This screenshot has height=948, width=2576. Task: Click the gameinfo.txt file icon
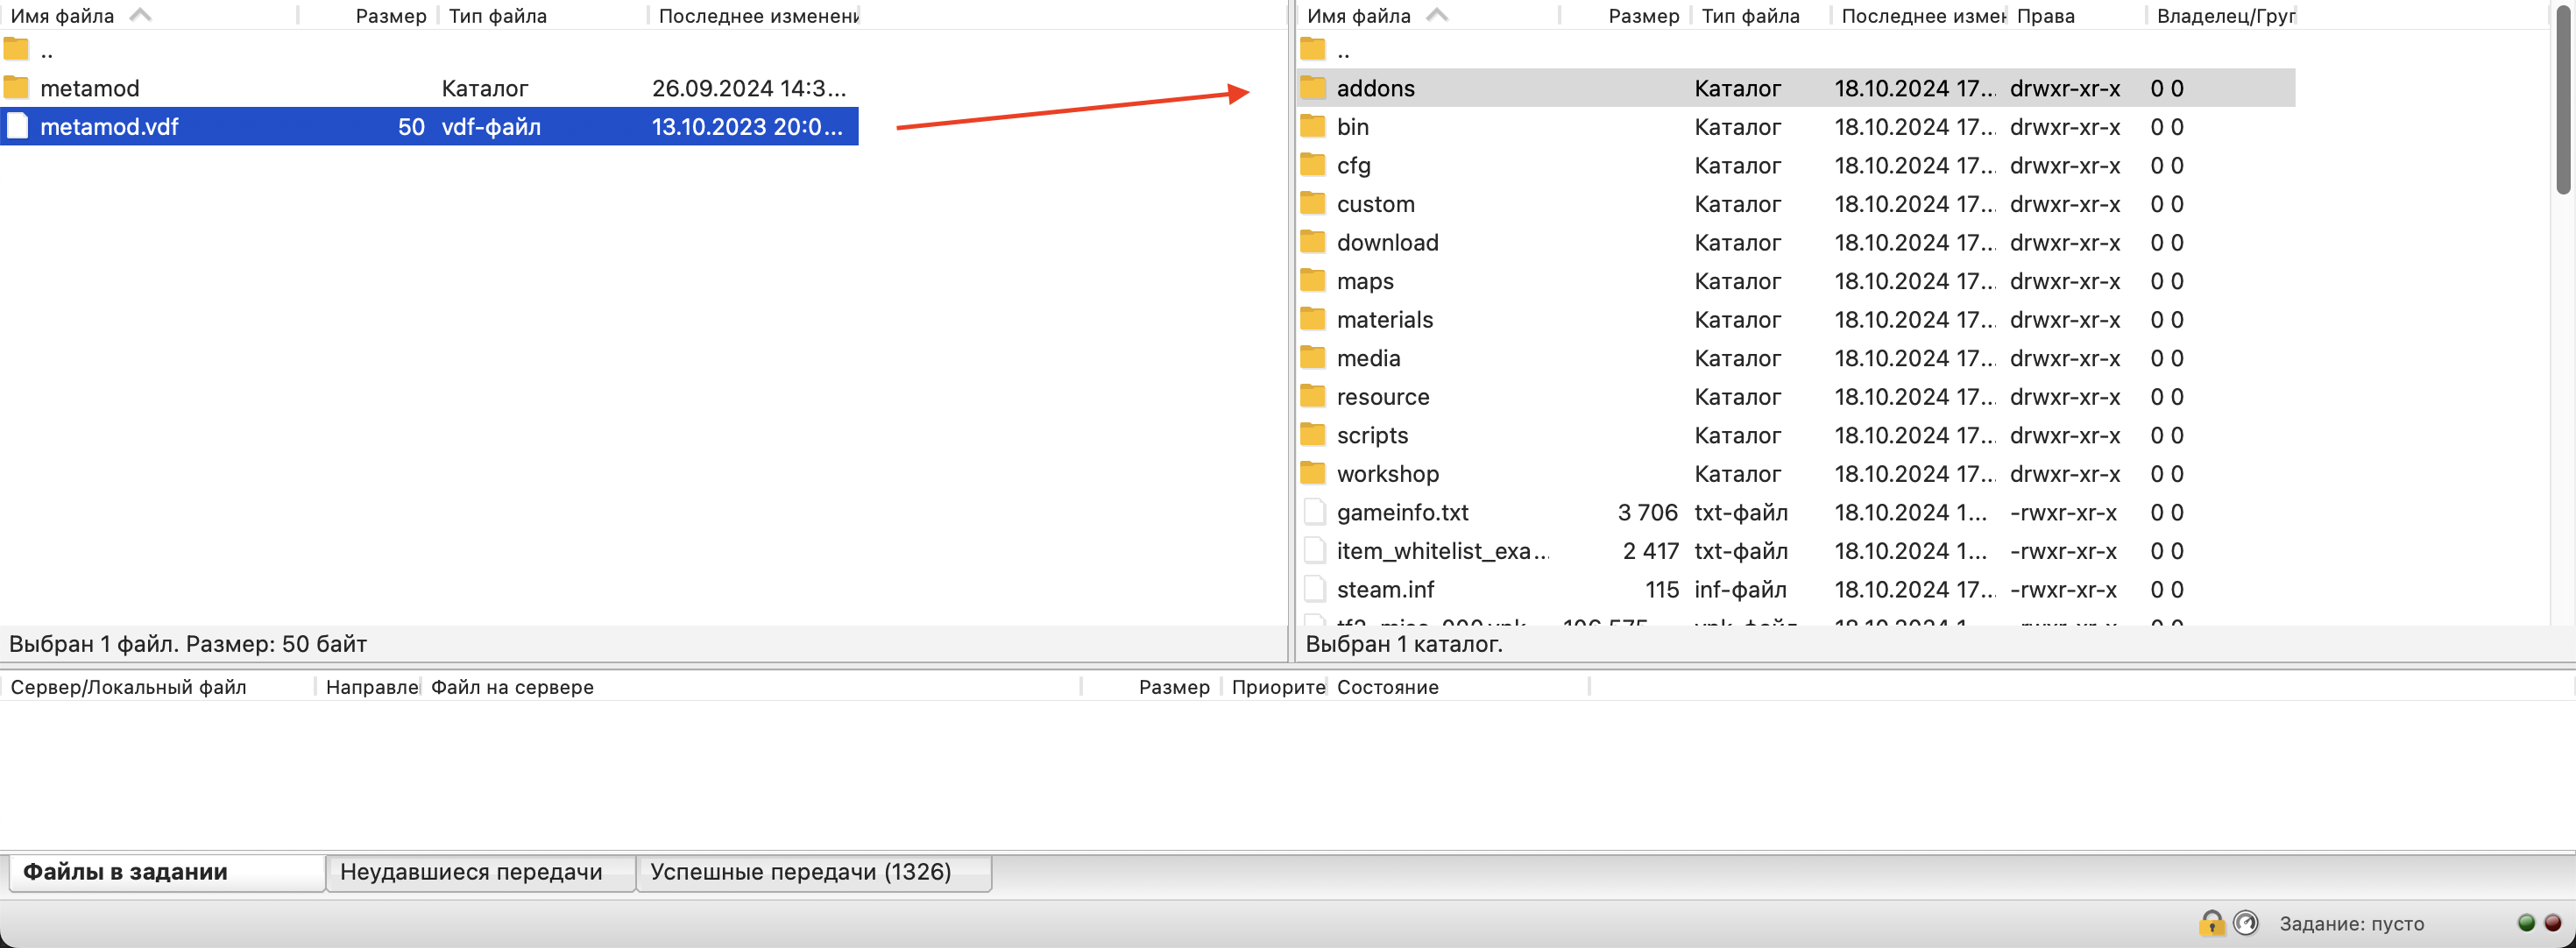(x=1314, y=512)
